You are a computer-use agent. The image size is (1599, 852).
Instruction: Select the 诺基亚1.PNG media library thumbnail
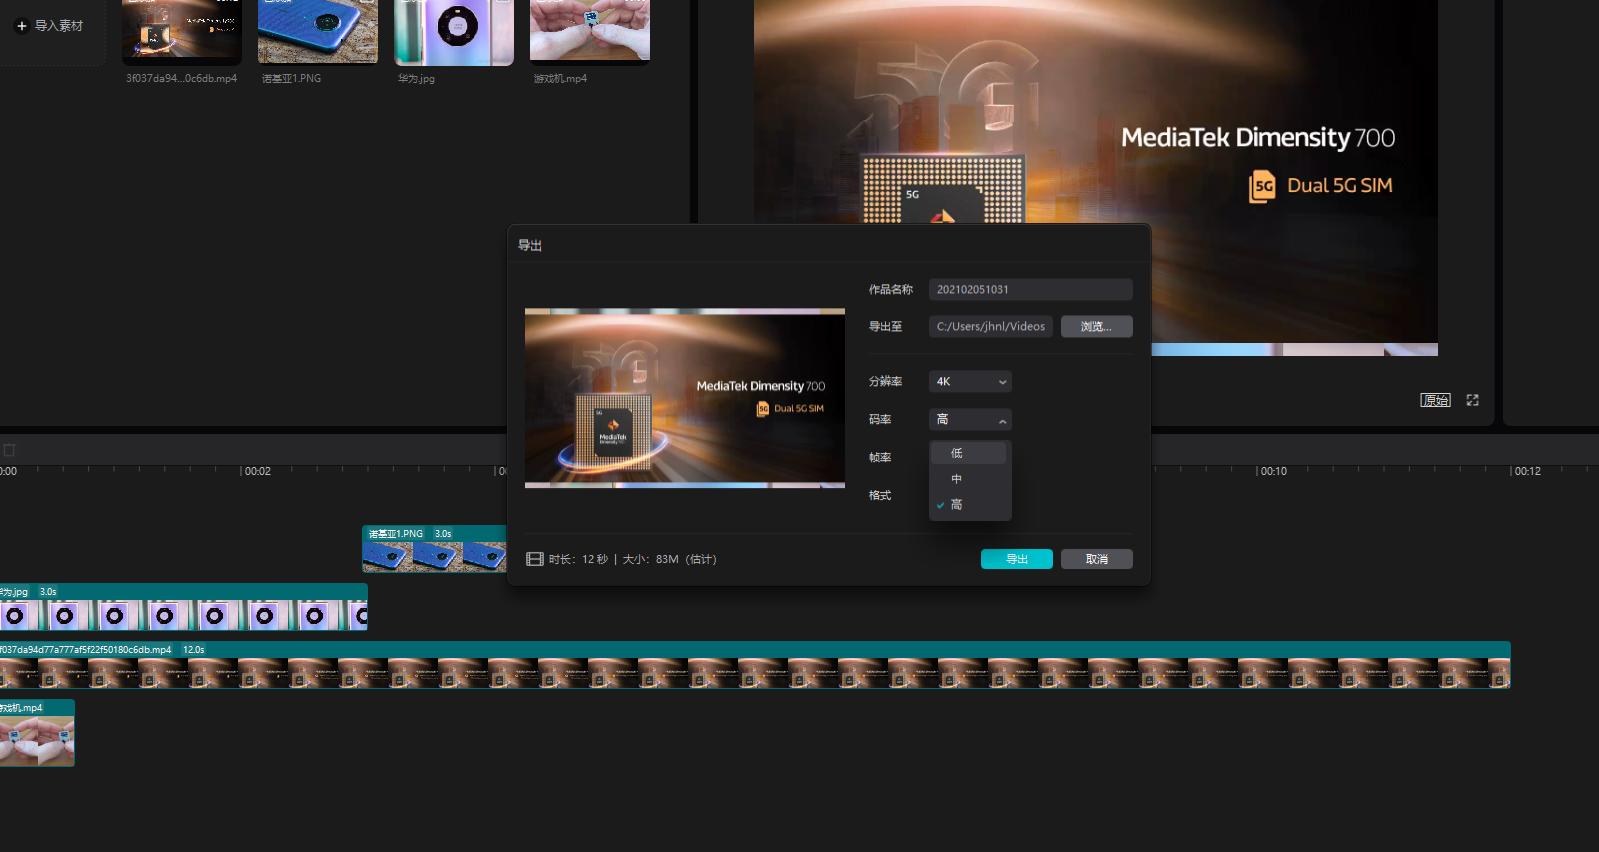point(318,31)
